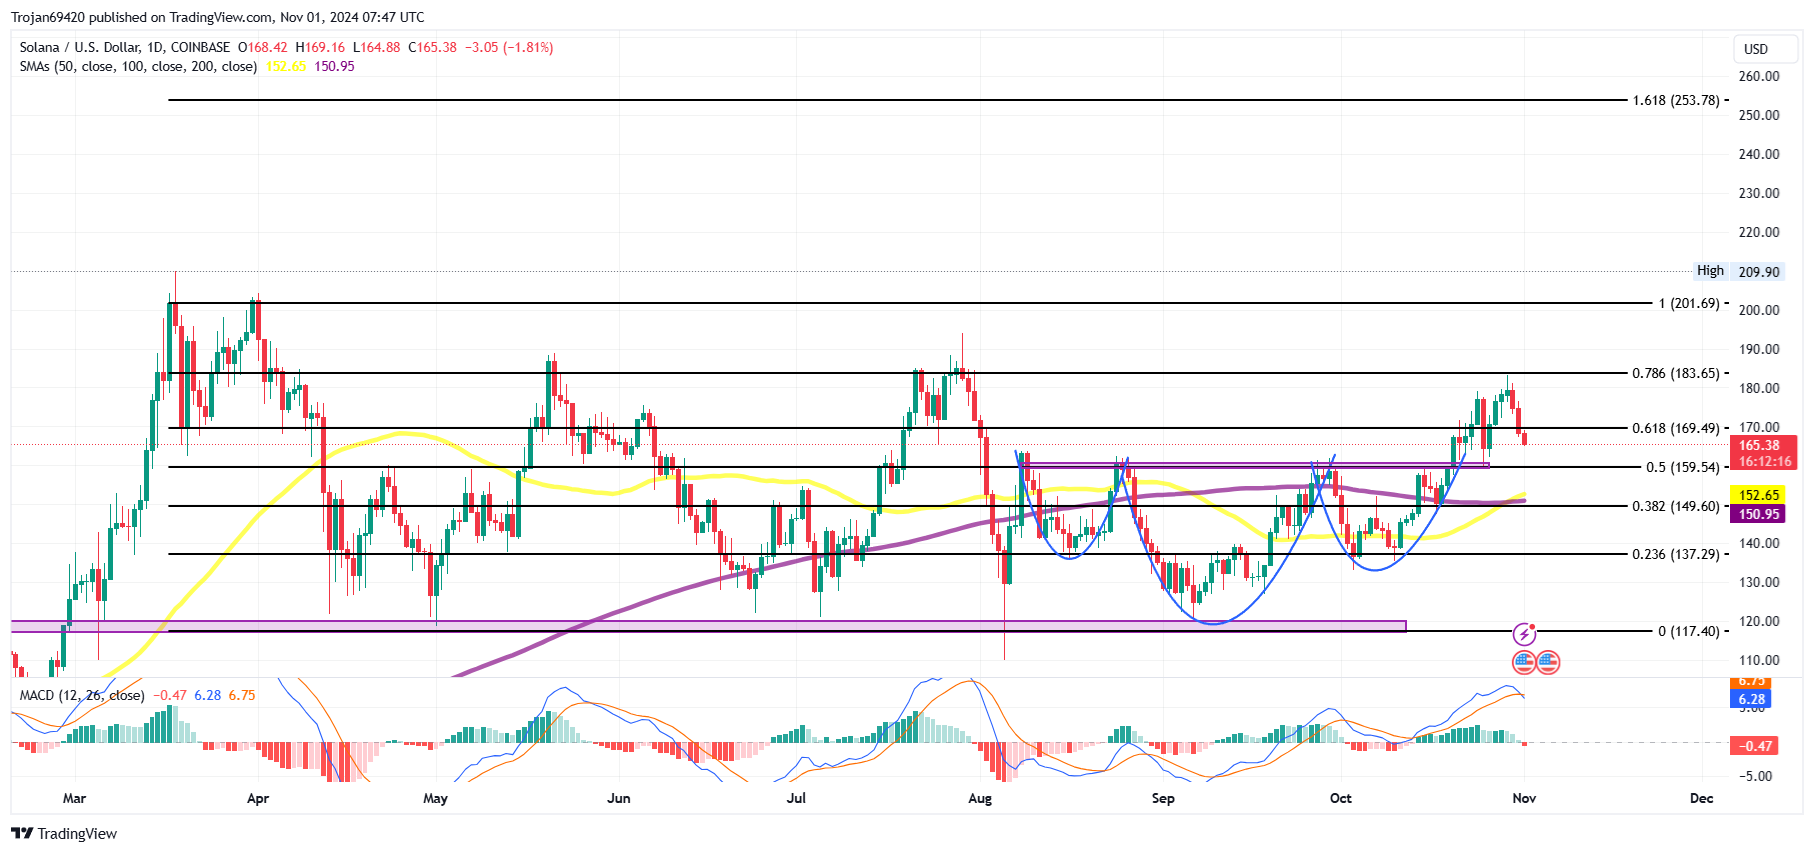This screenshot has height=853, width=1814.
Task: Click the purple SMA price tag 150.95
Action: tap(1759, 514)
